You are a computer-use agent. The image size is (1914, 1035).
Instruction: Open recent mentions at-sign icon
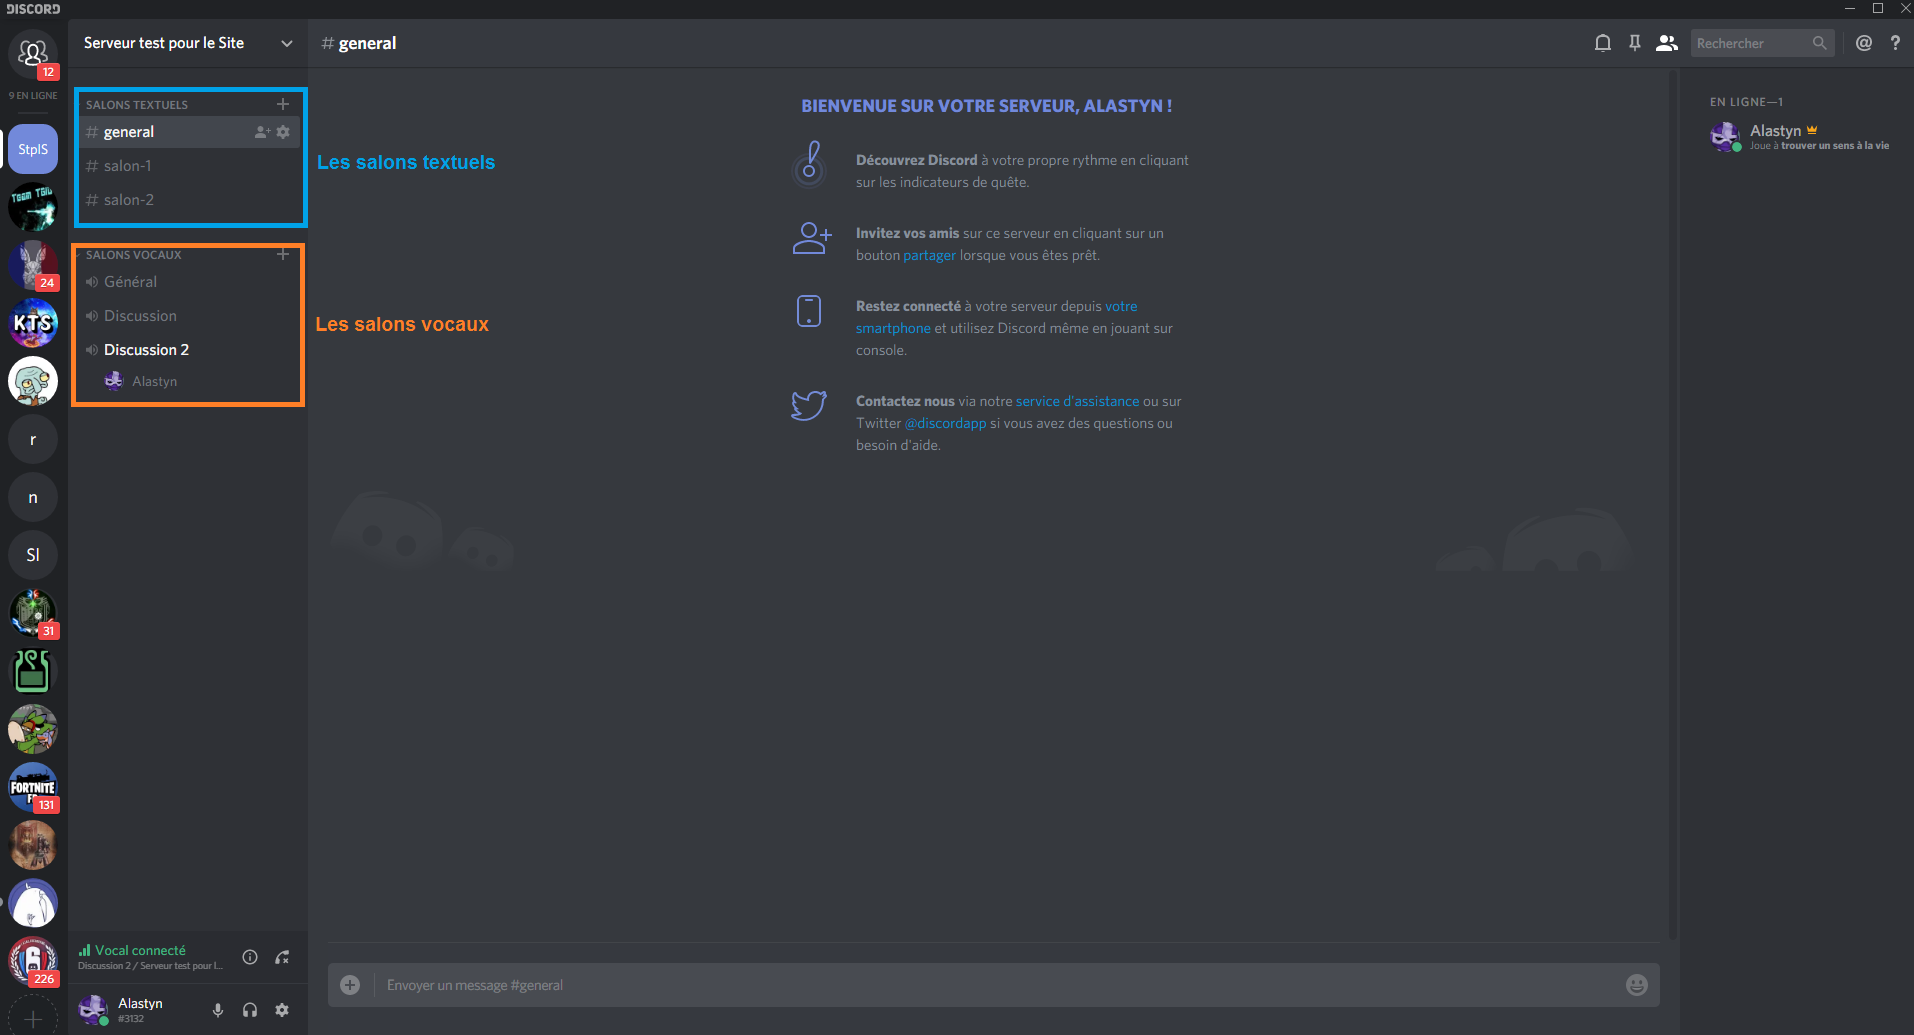click(1864, 43)
